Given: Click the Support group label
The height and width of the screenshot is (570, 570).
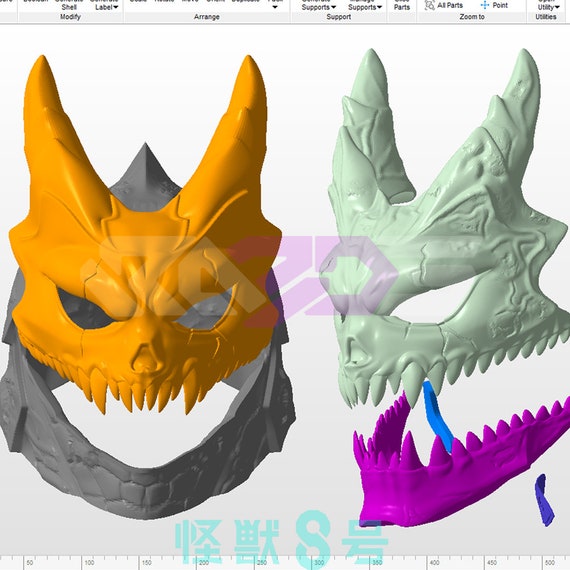Looking at the screenshot, I should coord(338,17).
